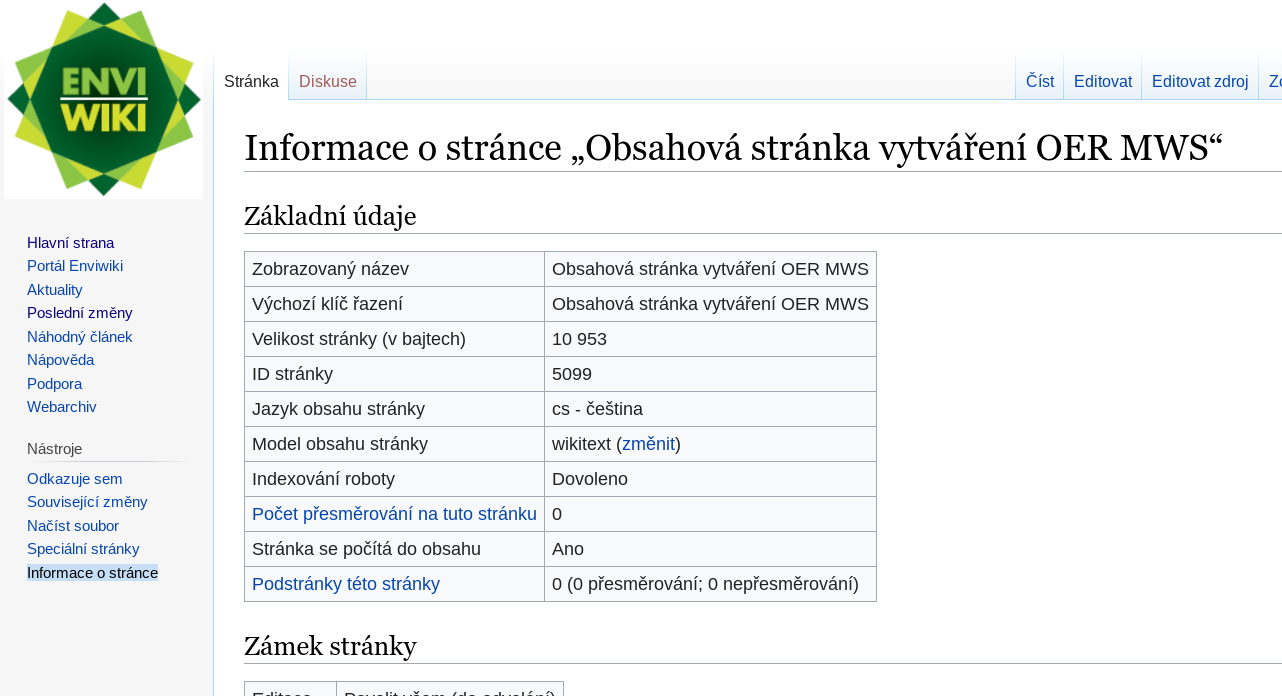This screenshot has width=1282, height=696.
Task: Open Náhodný článek
Action: 80,337
